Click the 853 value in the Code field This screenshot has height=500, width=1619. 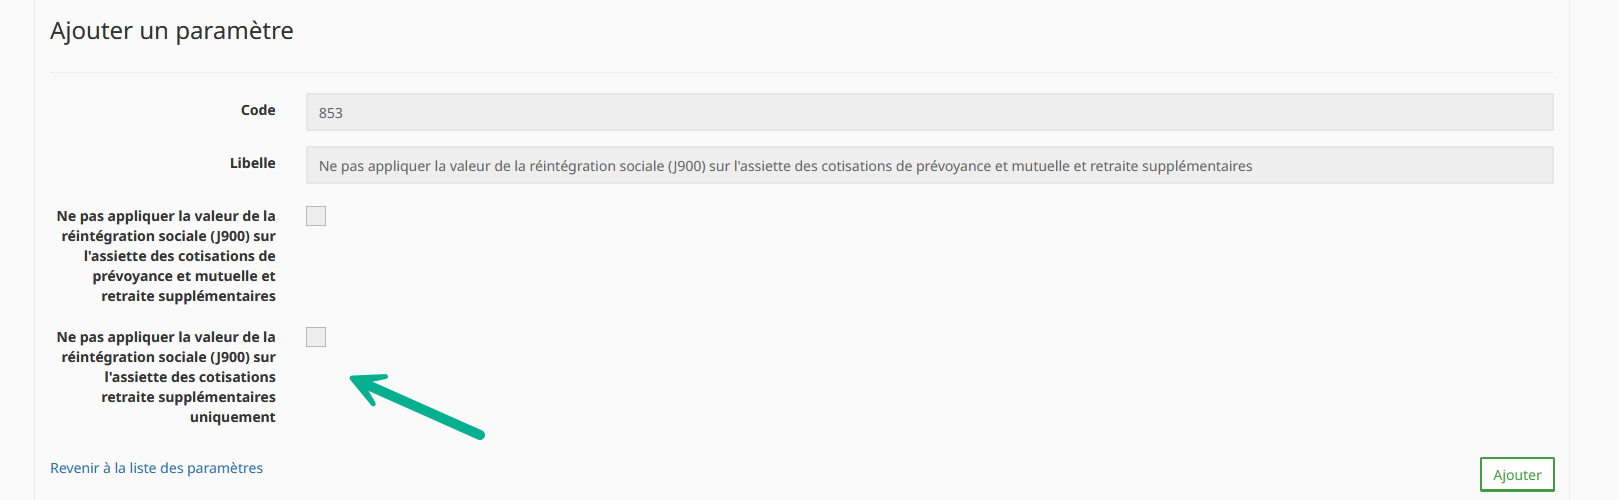331,113
